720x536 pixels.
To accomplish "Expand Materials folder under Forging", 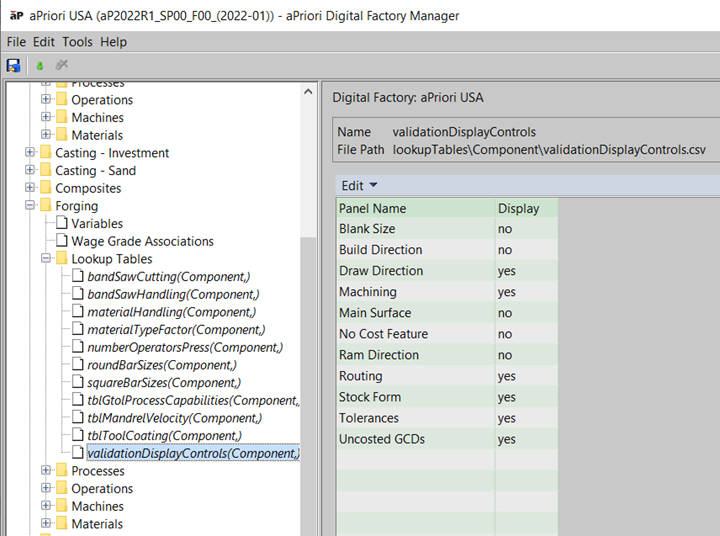I will pos(45,524).
